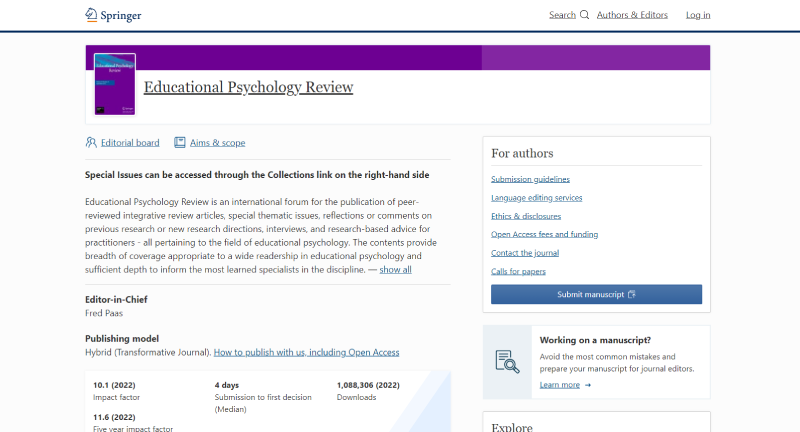The height and width of the screenshot is (432, 800).
Task: Open How to publish with us link
Action: (x=307, y=352)
